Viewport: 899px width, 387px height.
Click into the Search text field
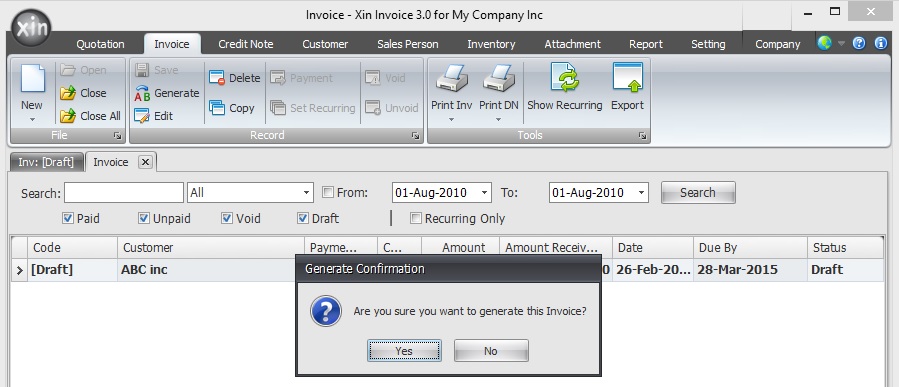pyautogui.click(x=124, y=193)
